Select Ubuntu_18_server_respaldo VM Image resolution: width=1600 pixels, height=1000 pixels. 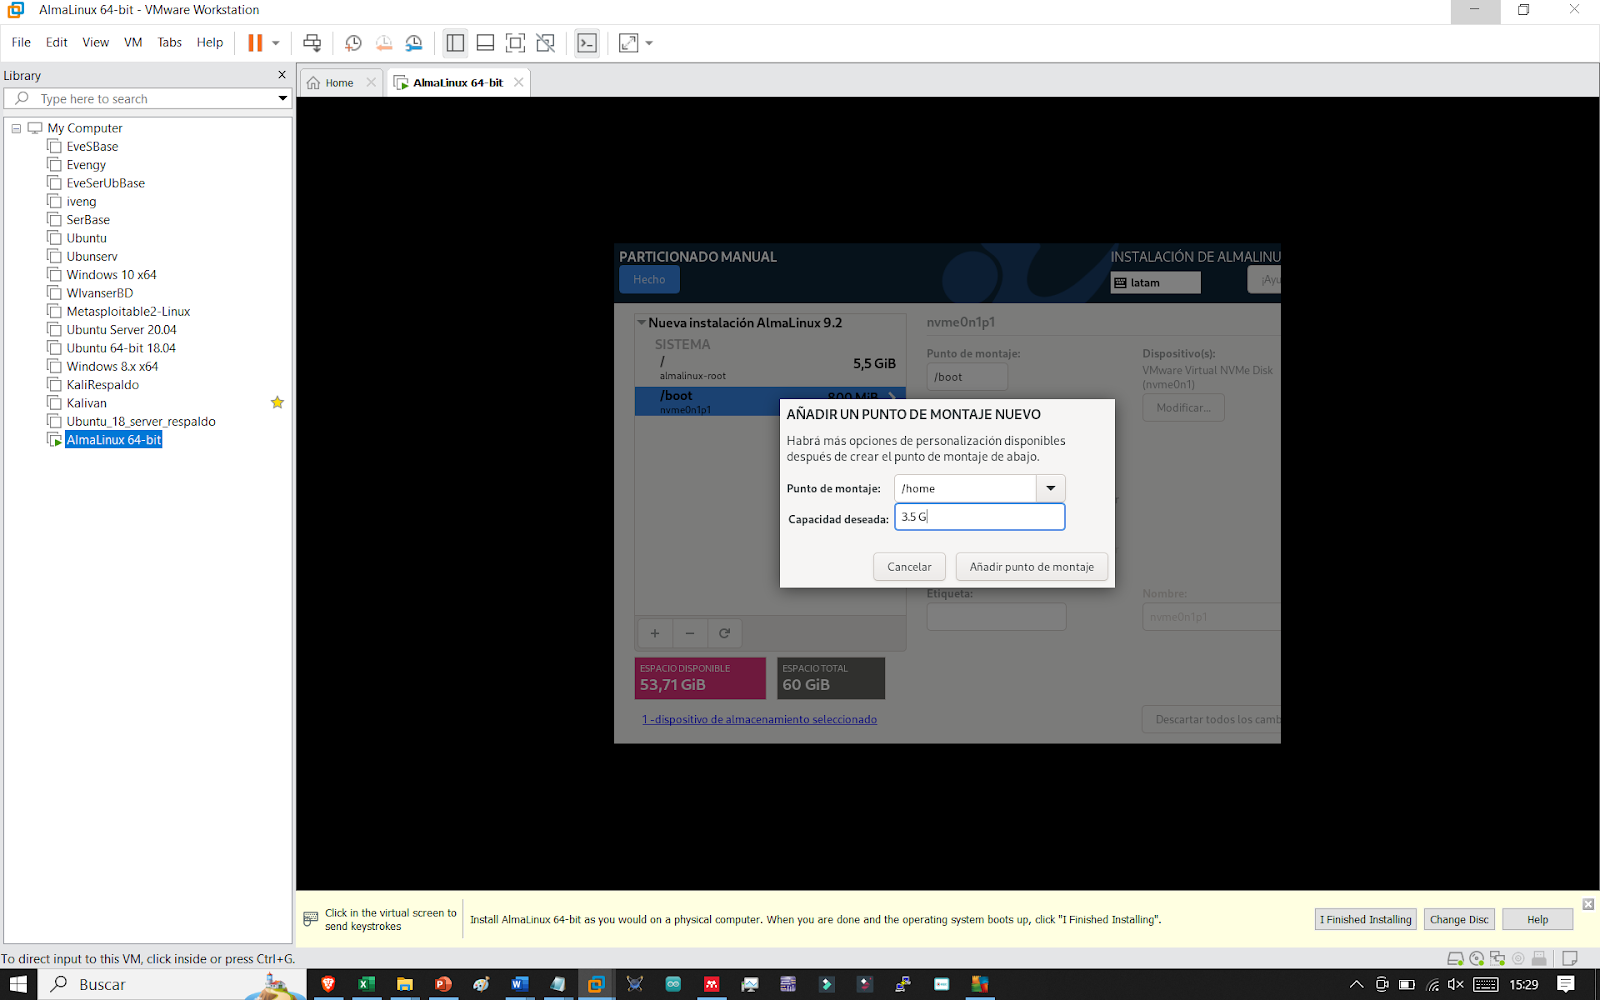tap(141, 421)
